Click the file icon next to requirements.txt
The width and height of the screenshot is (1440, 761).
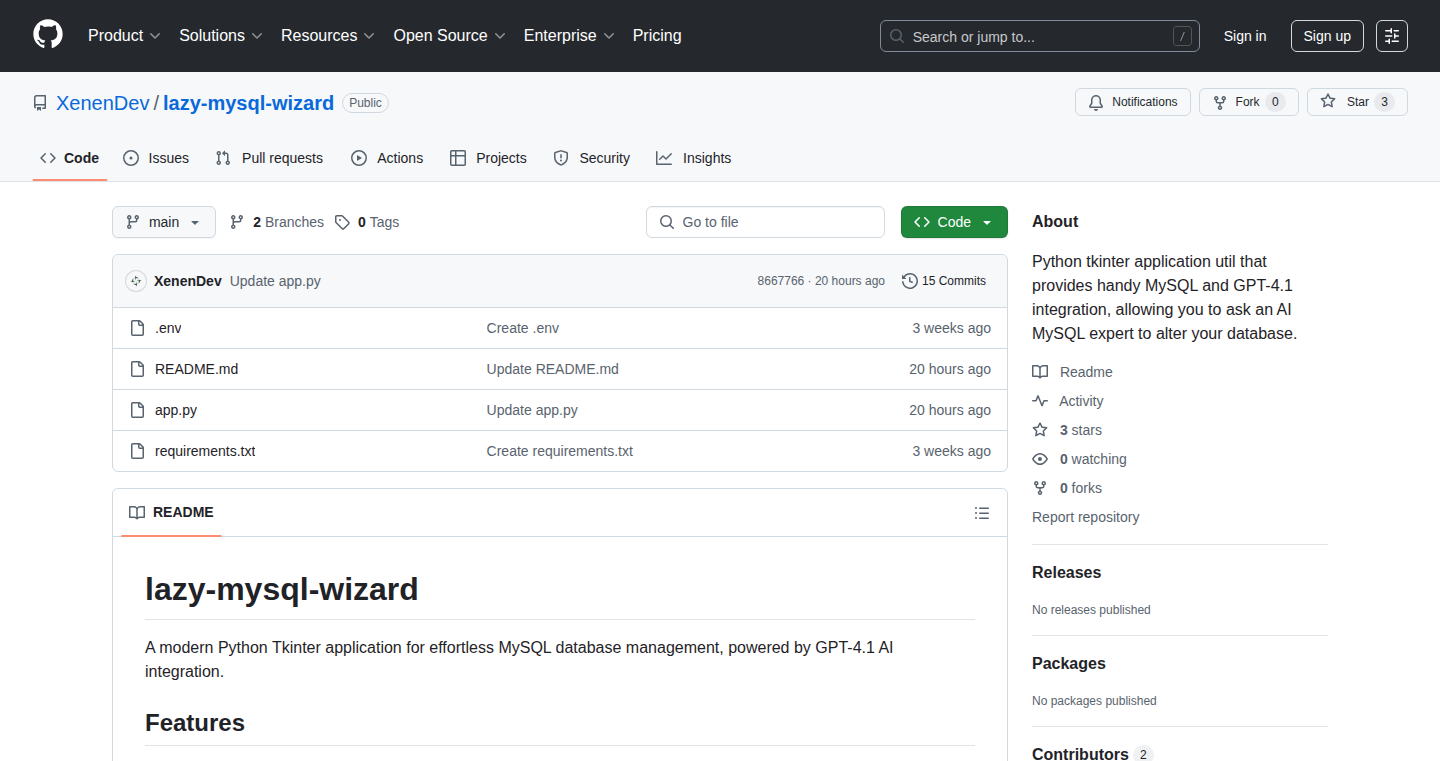(138, 451)
